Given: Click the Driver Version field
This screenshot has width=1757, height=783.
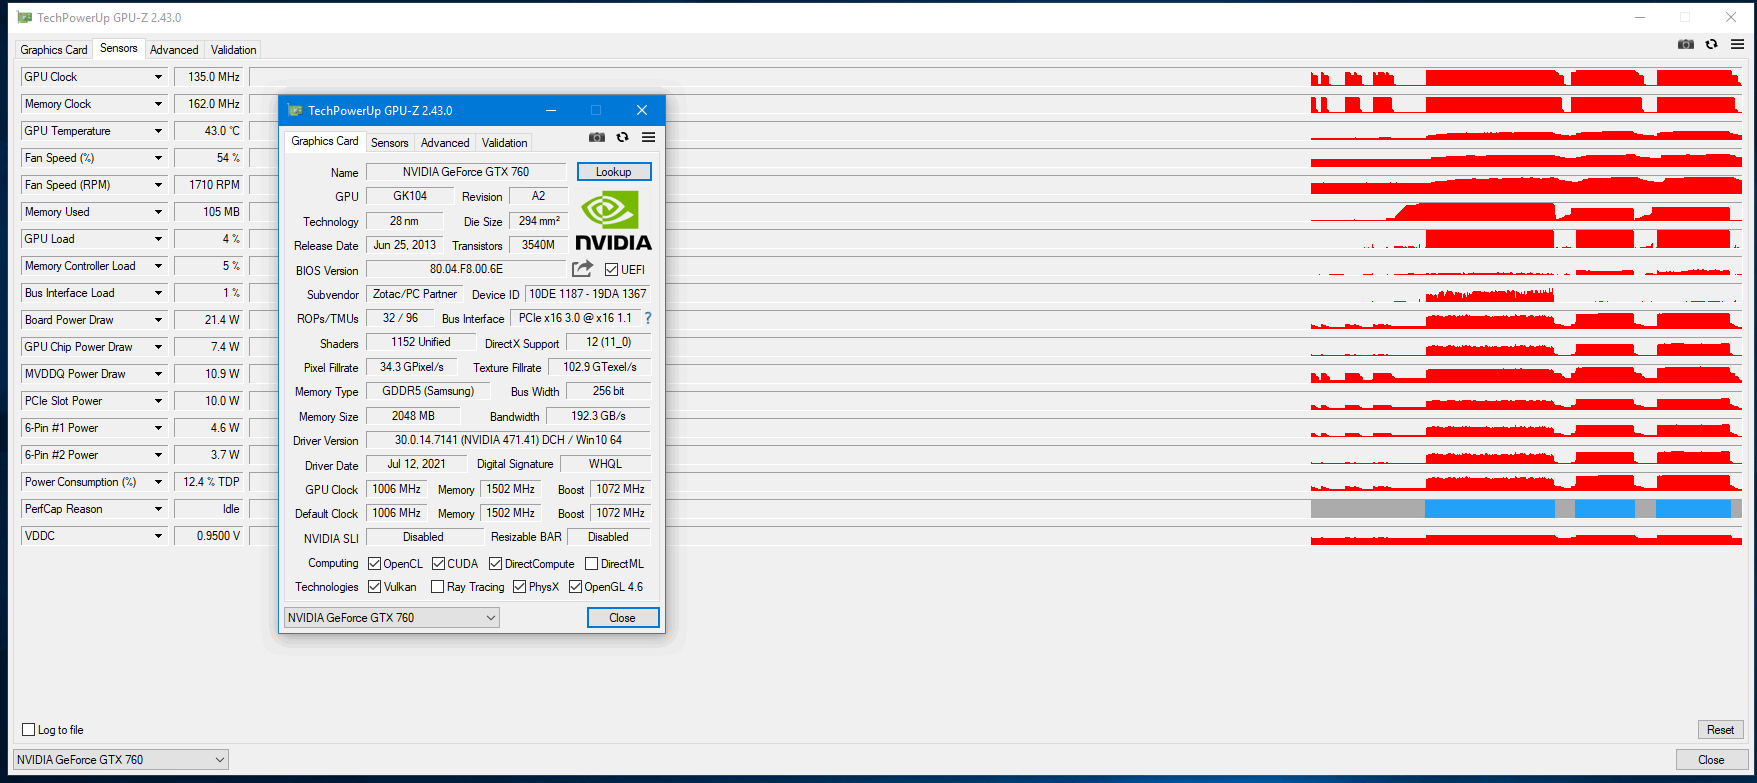Looking at the screenshot, I should point(508,440).
